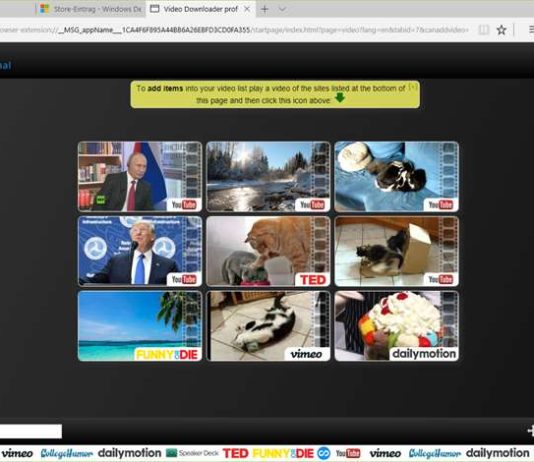The height and width of the screenshot is (462, 534).
Task: Add page to favorites star icon
Action: click(501, 30)
